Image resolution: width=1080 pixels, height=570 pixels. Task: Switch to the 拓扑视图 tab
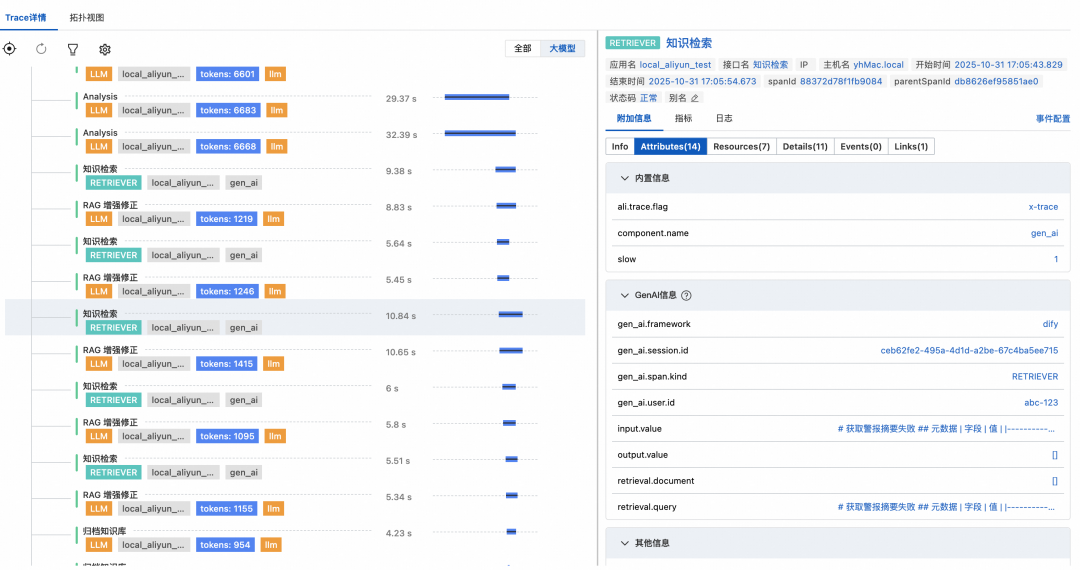87,18
